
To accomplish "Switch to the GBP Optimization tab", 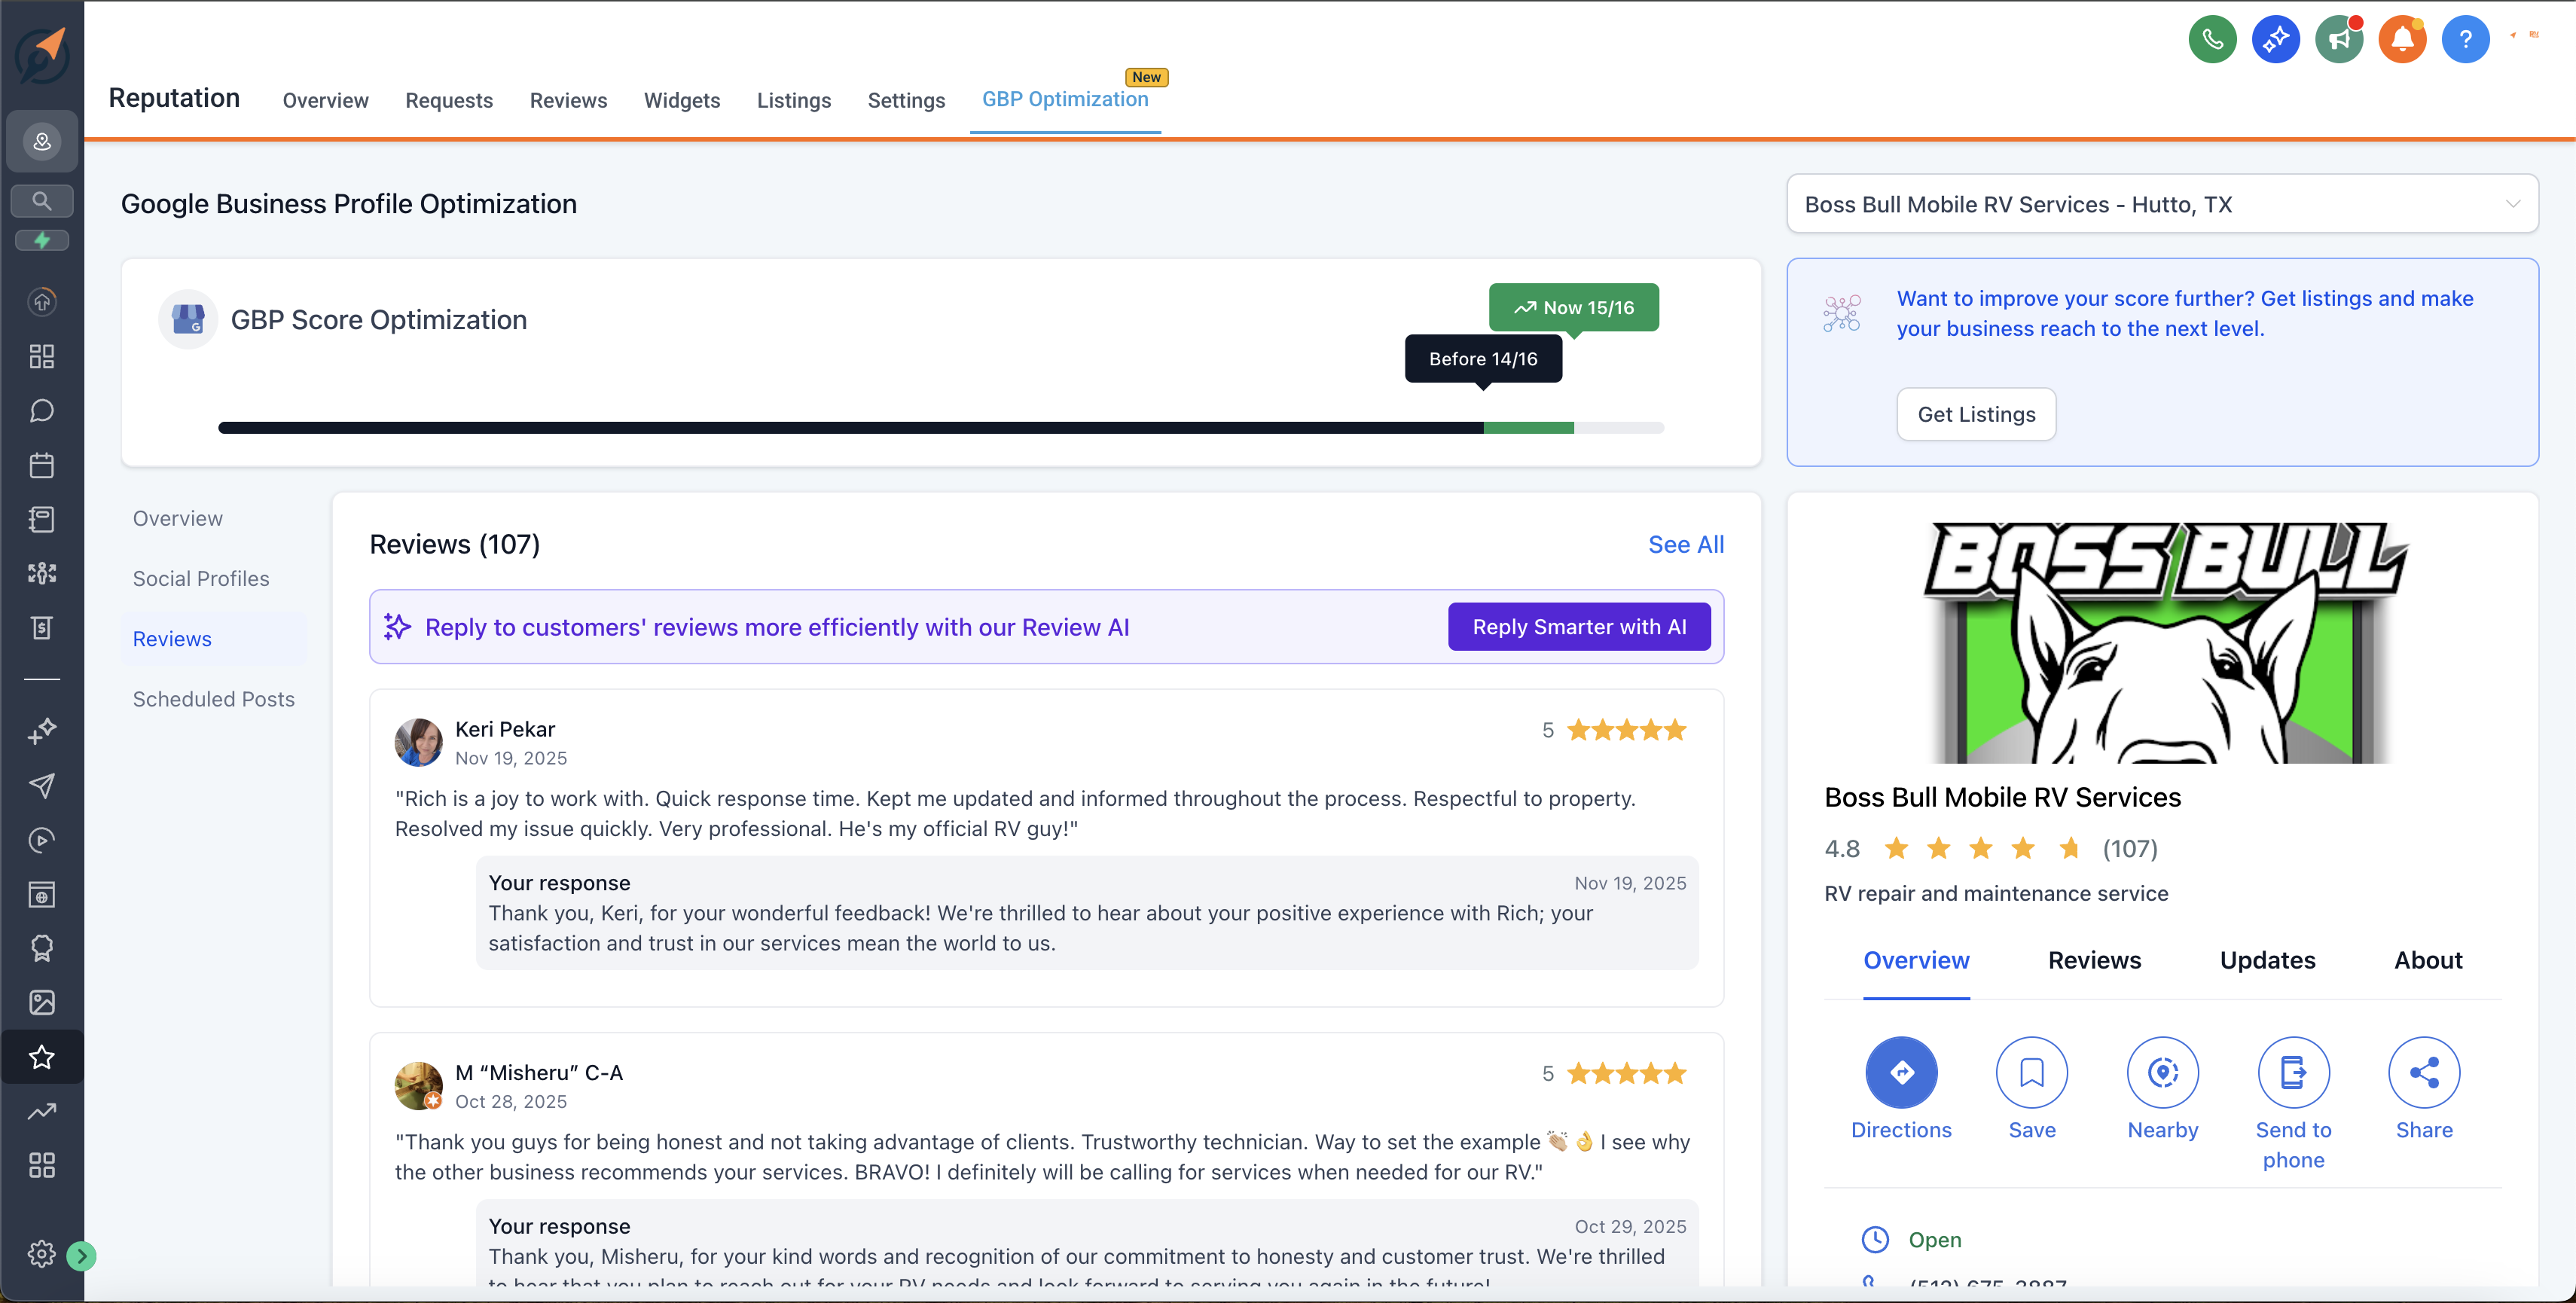I will pyautogui.click(x=1065, y=99).
